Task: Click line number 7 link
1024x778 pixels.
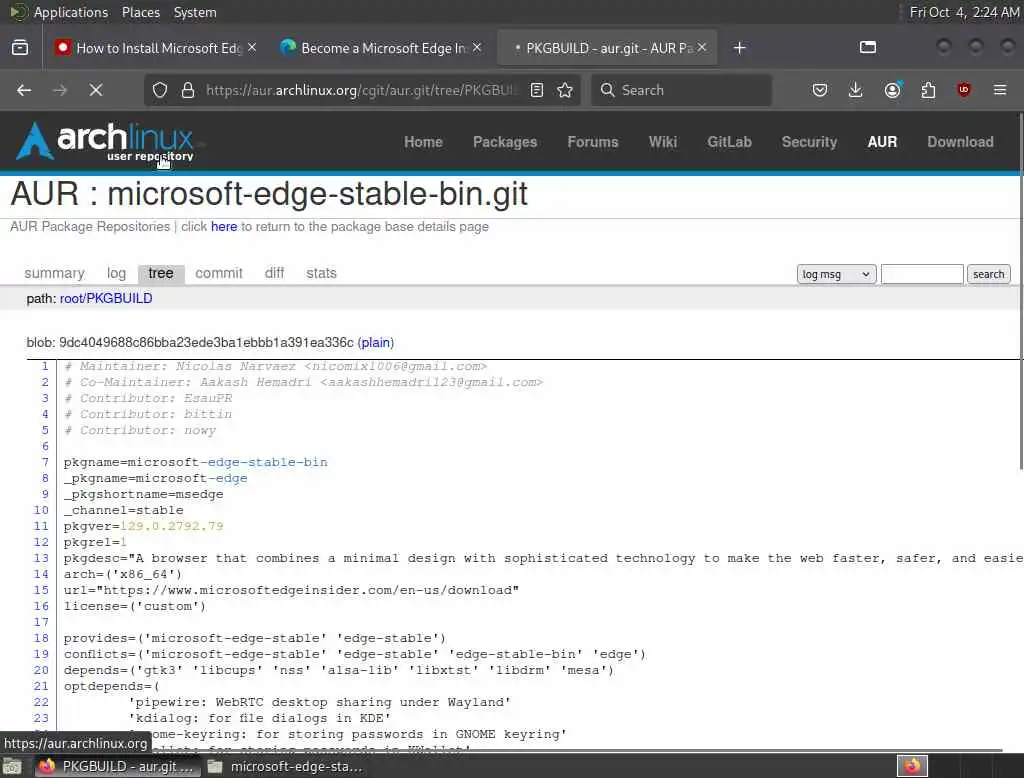Action: pyautogui.click(x=45, y=462)
